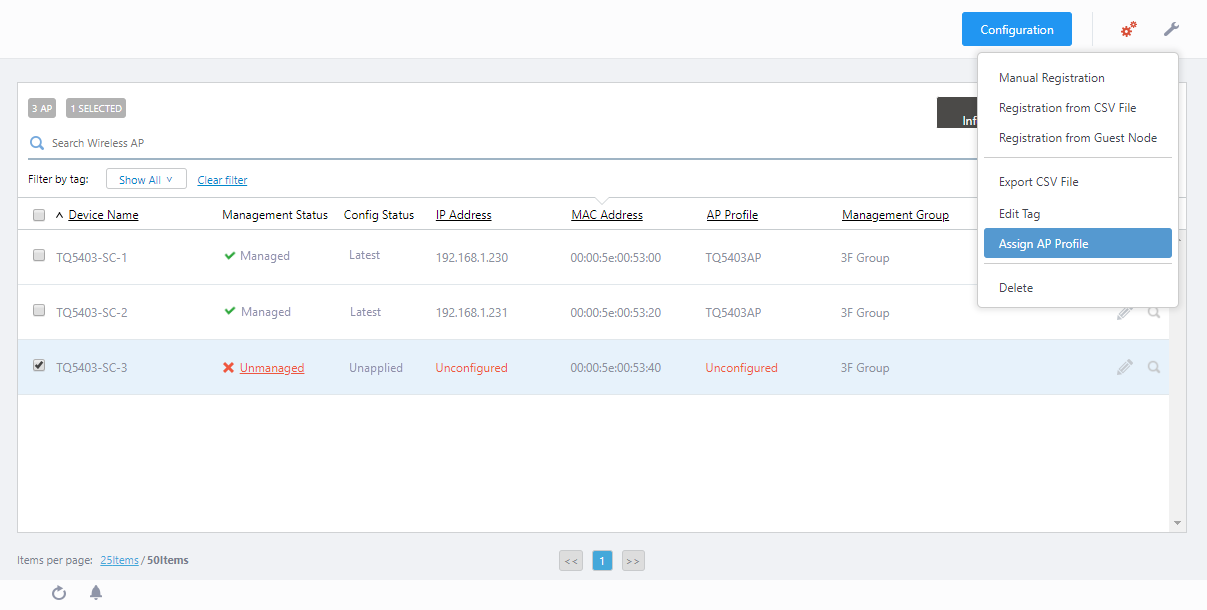This screenshot has height=610, width=1207.
Task: Check the TQ5403-SC-1 row checkbox
Action: click(39, 256)
